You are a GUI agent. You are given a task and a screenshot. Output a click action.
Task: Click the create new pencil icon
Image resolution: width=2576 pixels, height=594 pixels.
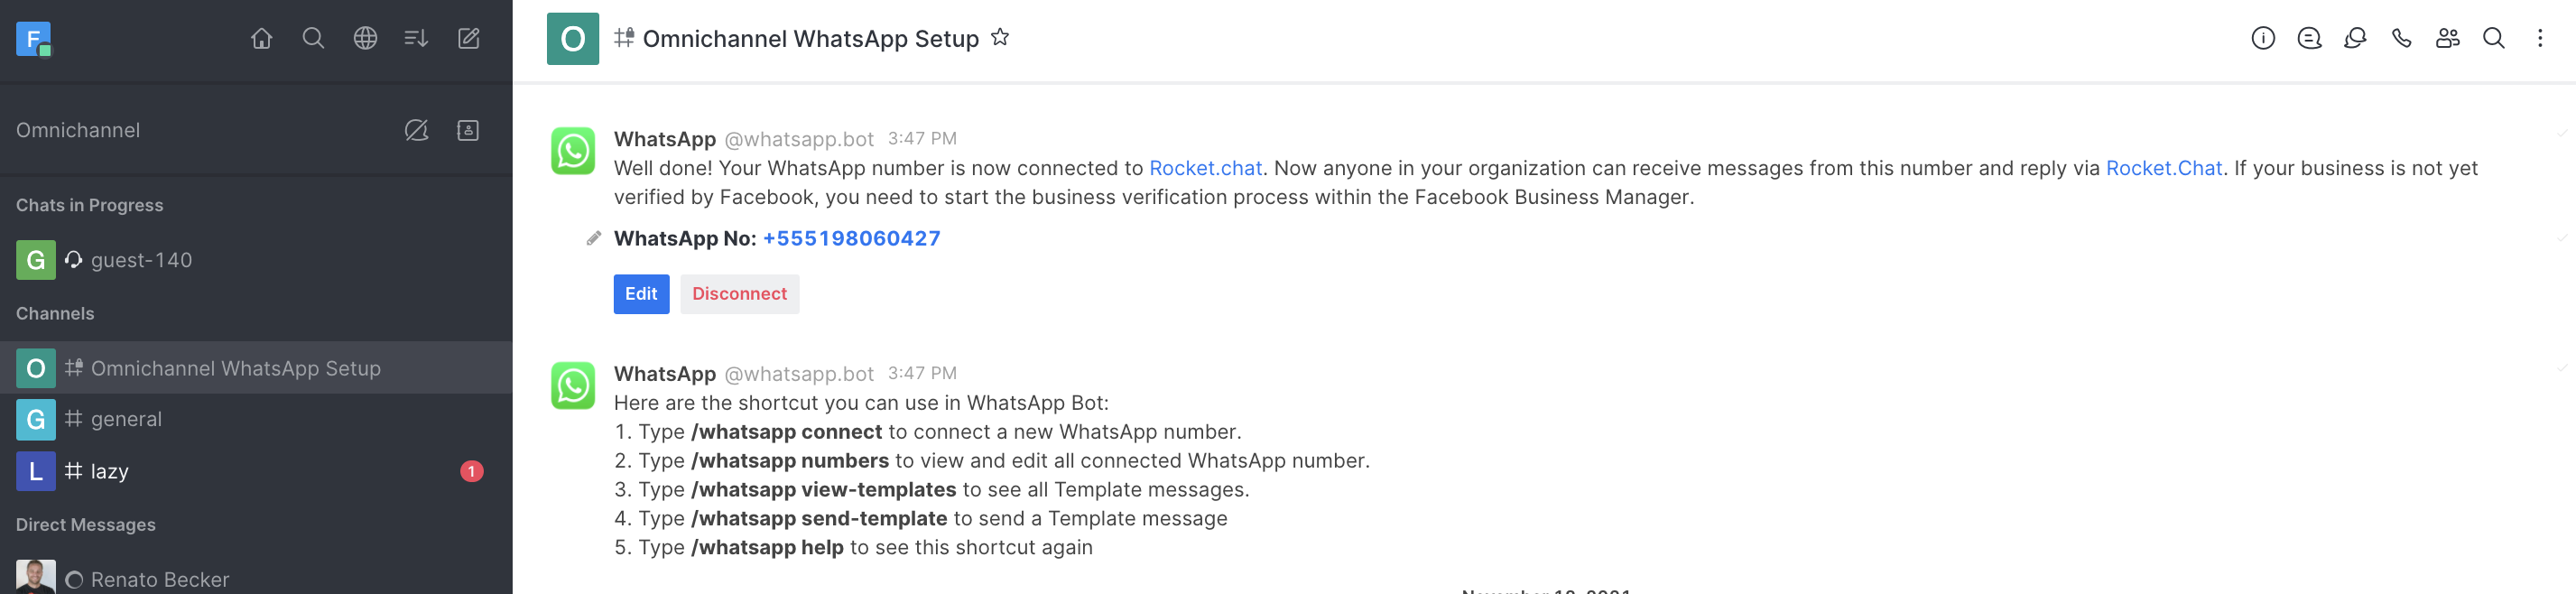(468, 39)
